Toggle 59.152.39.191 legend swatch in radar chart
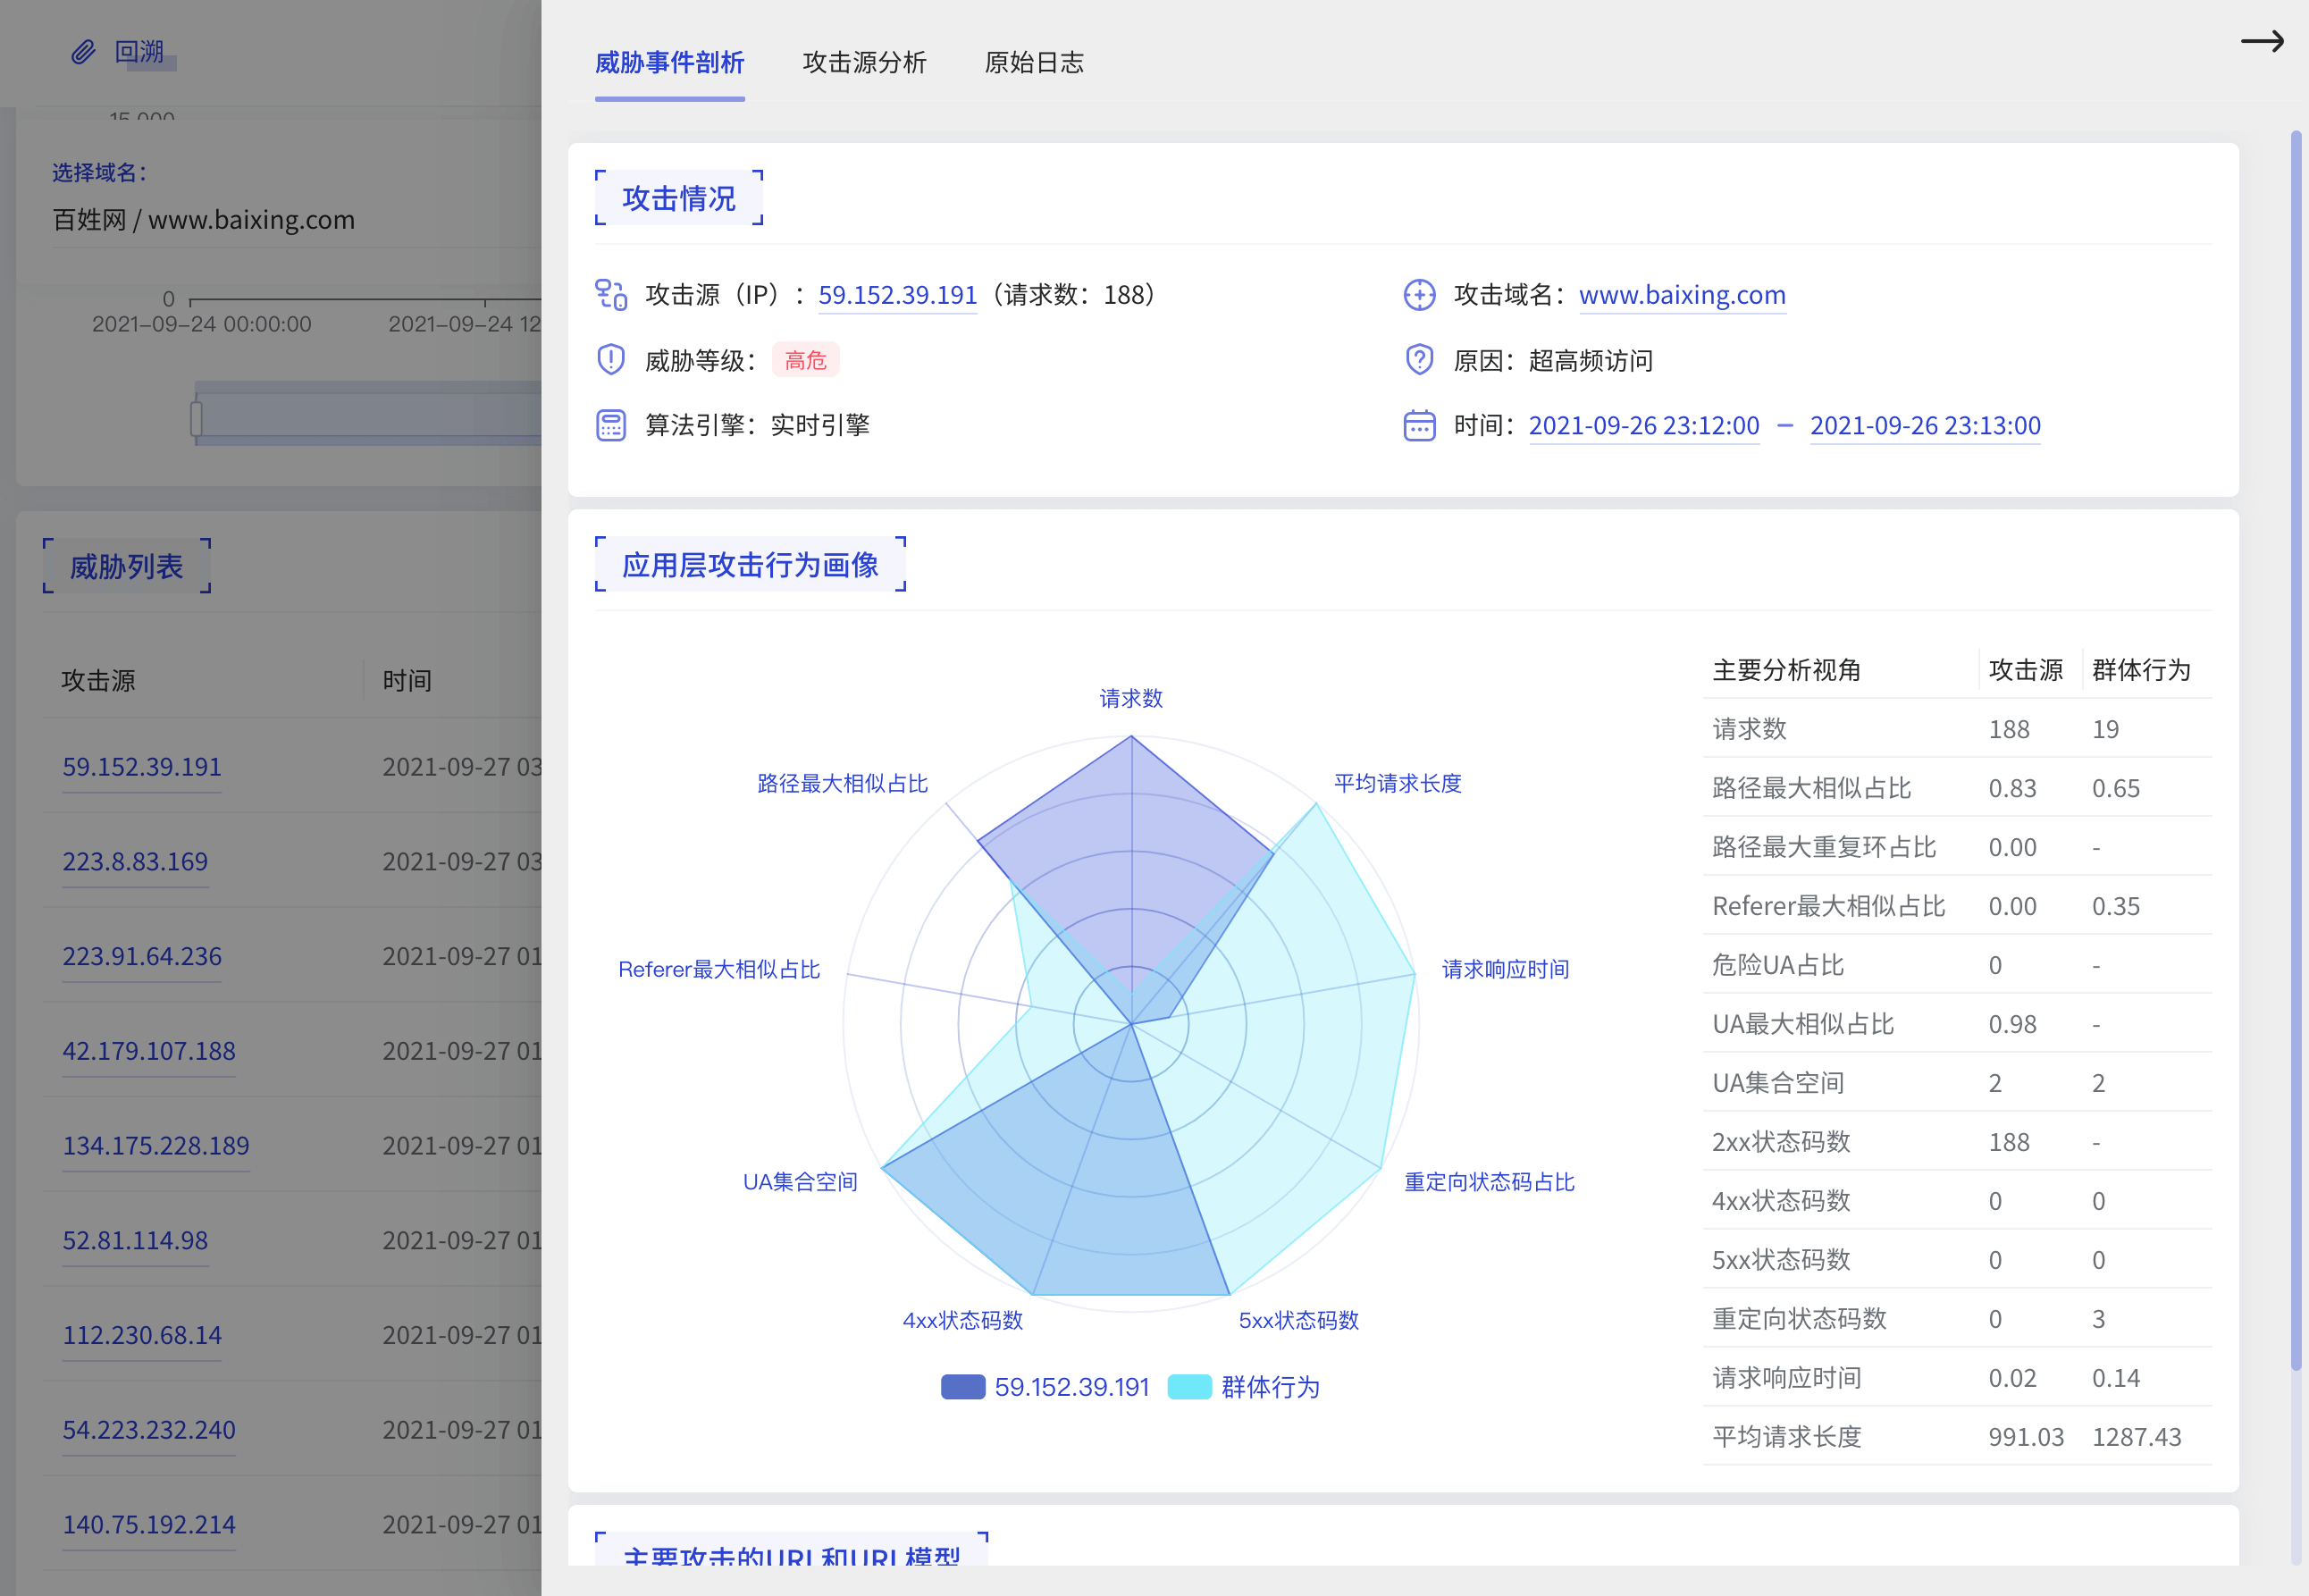This screenshot has width=2309, height=1596. tap(963, 1387)
